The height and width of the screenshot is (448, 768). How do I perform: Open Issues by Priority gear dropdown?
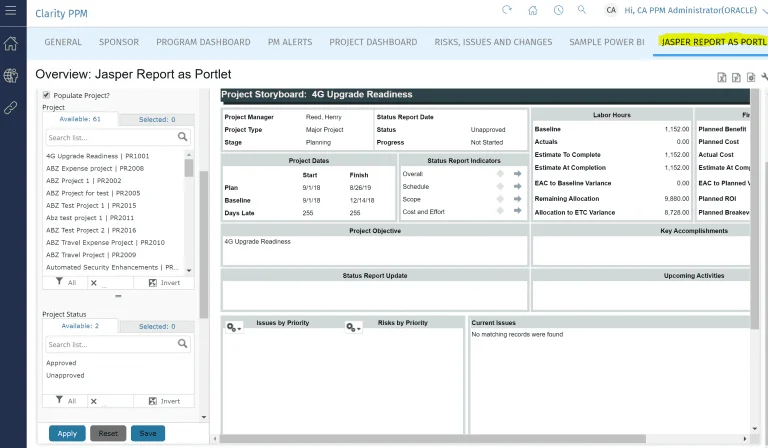point(234,327)
